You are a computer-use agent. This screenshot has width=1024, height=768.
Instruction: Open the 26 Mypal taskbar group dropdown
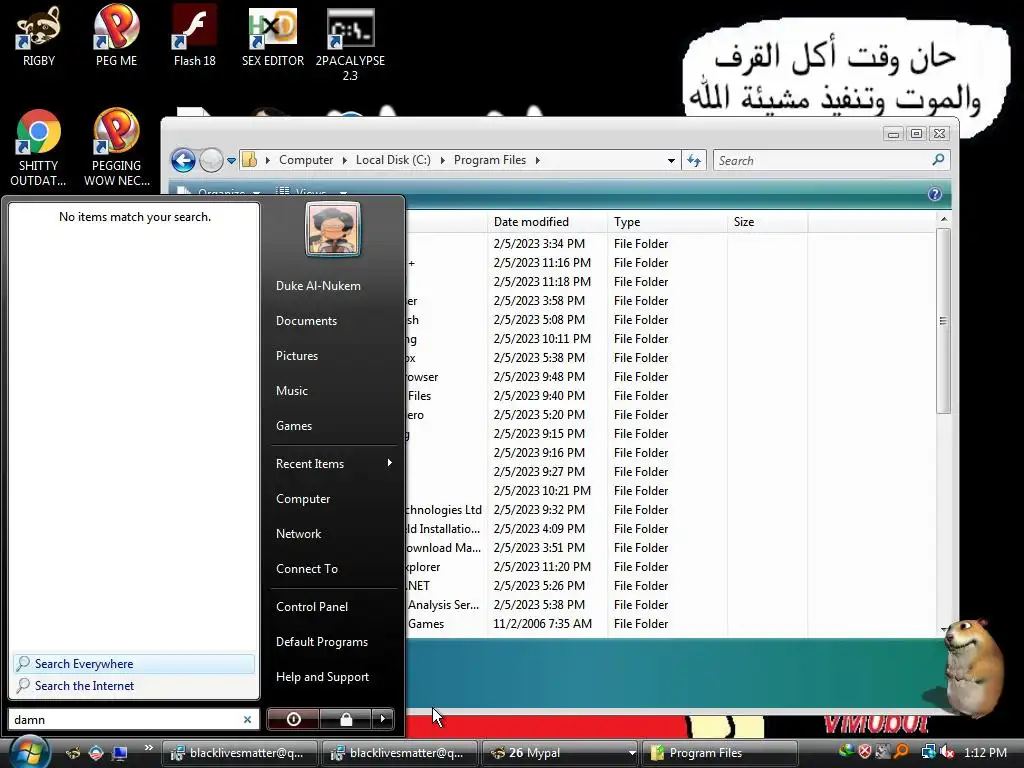click(632, 753)
